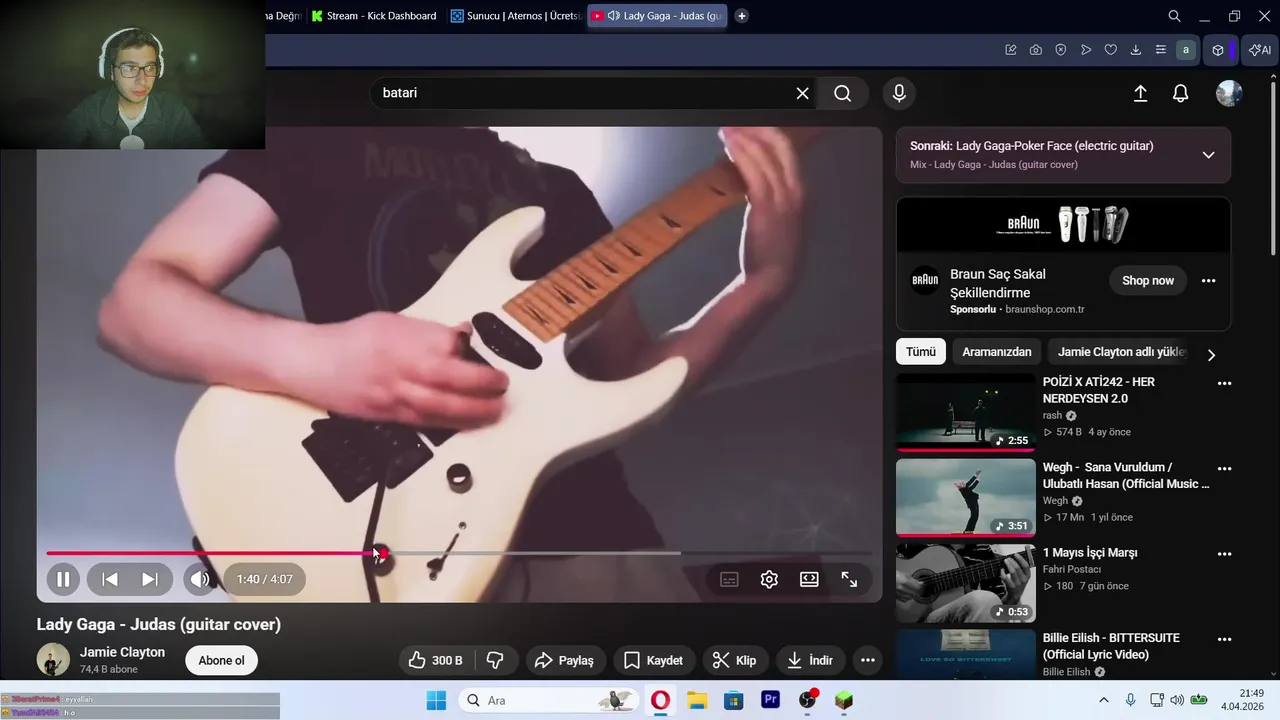Click the browser send/flow arrow icon
Screen dimensions: 1280x720
(x=1086, y=50)
